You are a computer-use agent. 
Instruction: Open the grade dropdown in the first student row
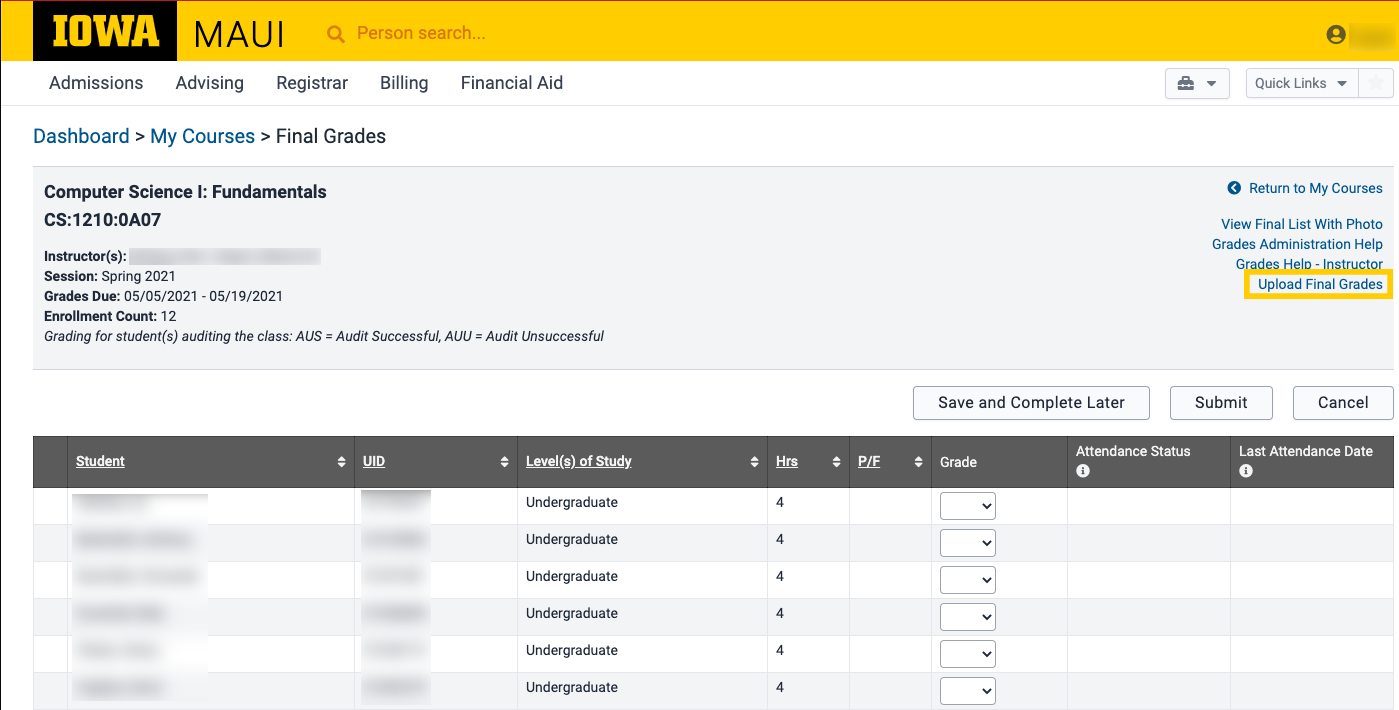pyautogui.click(x=967, y=507)
